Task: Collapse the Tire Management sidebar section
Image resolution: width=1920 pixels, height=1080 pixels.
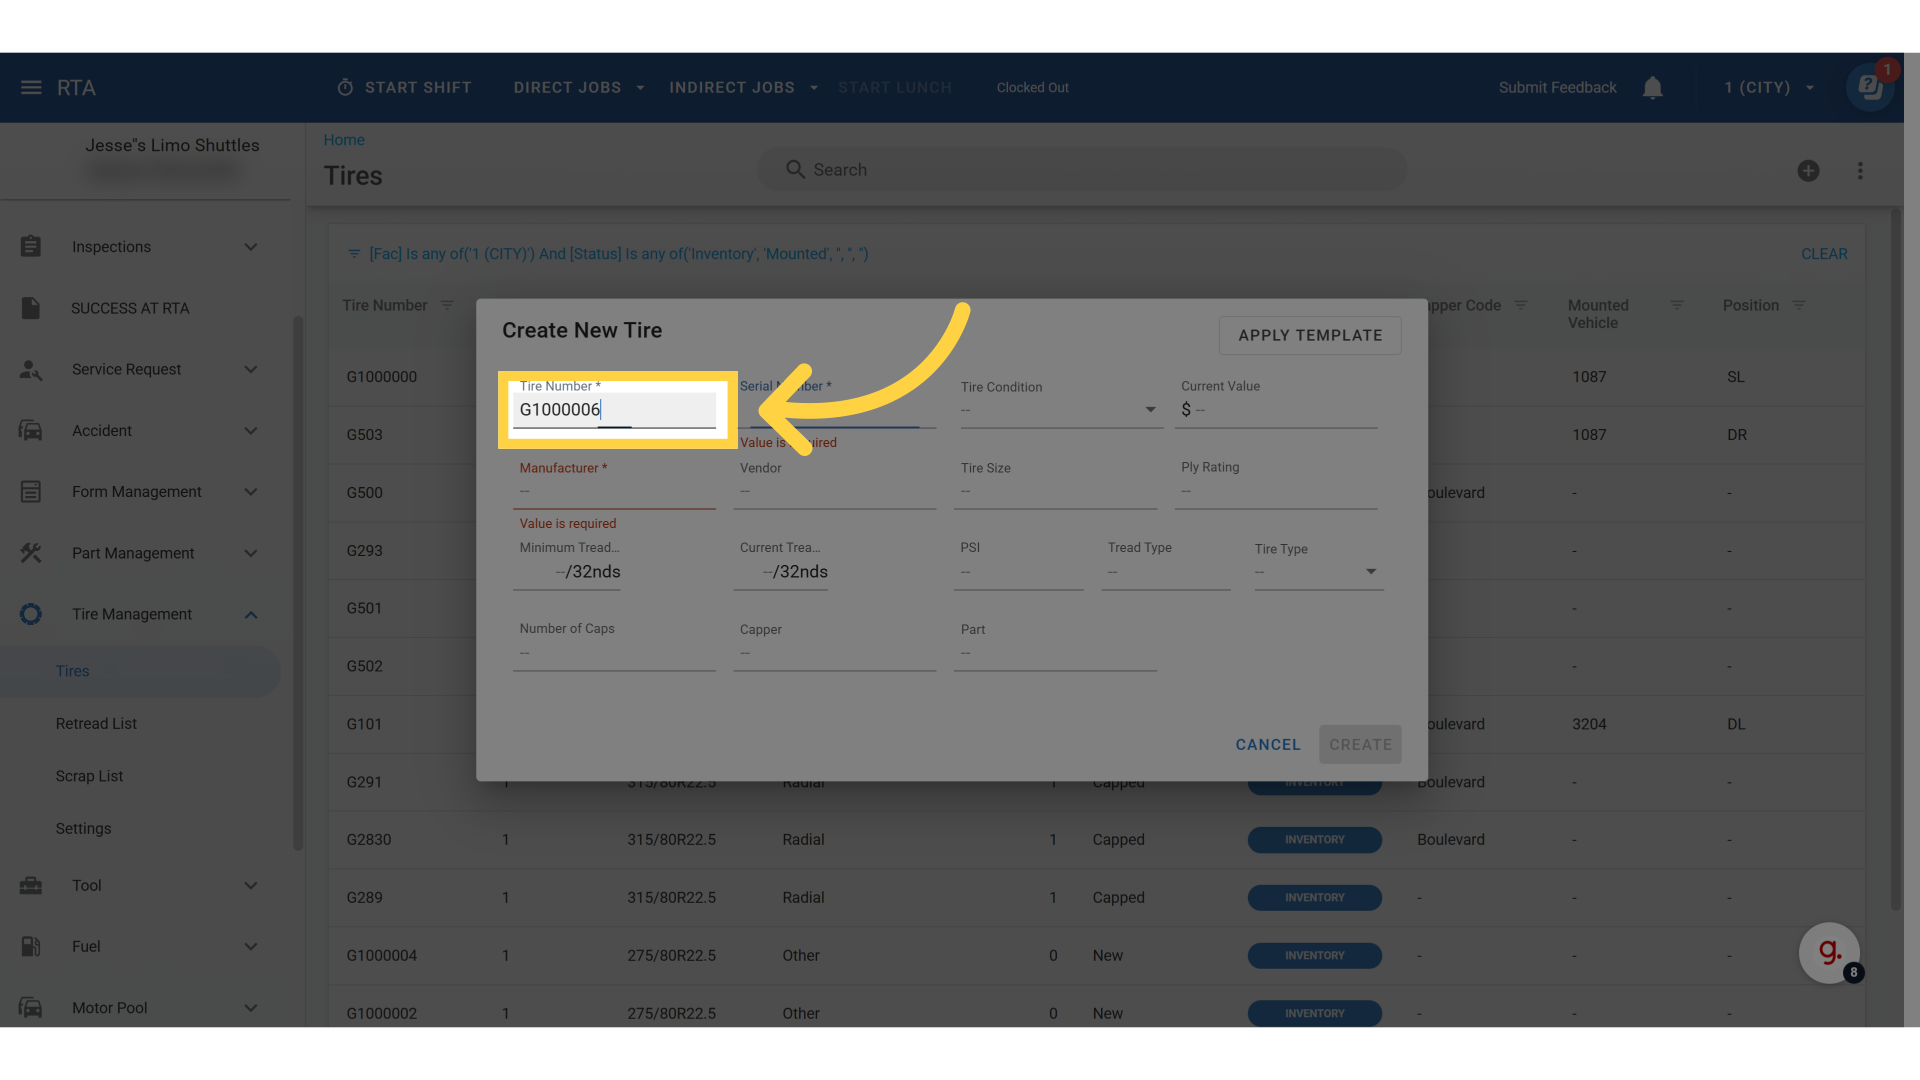Action: coord(251,615)
